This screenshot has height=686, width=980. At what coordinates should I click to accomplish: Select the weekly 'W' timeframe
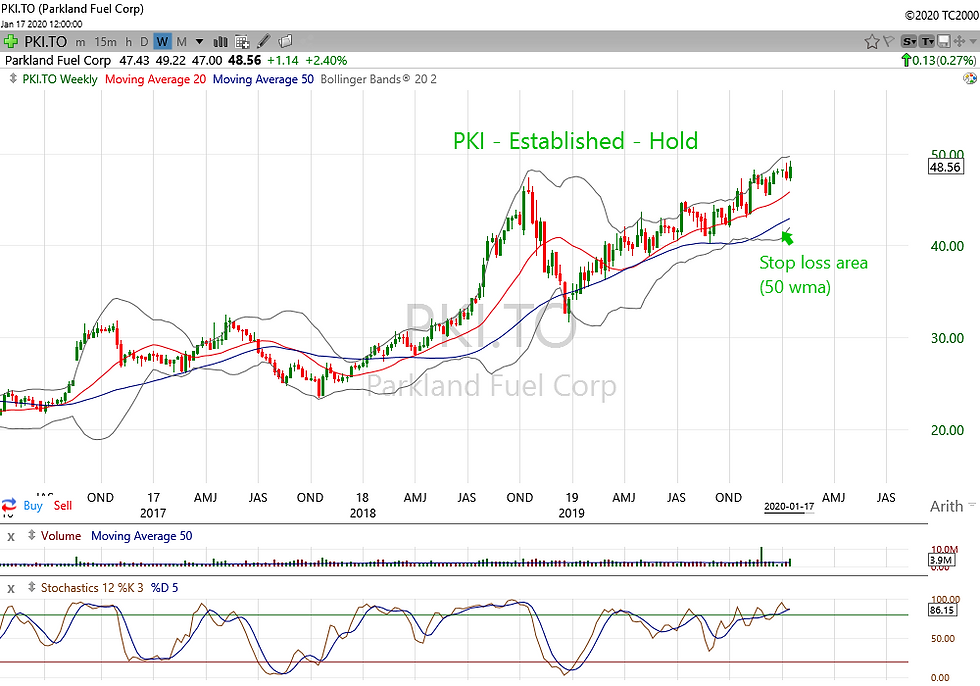(162, 42)
